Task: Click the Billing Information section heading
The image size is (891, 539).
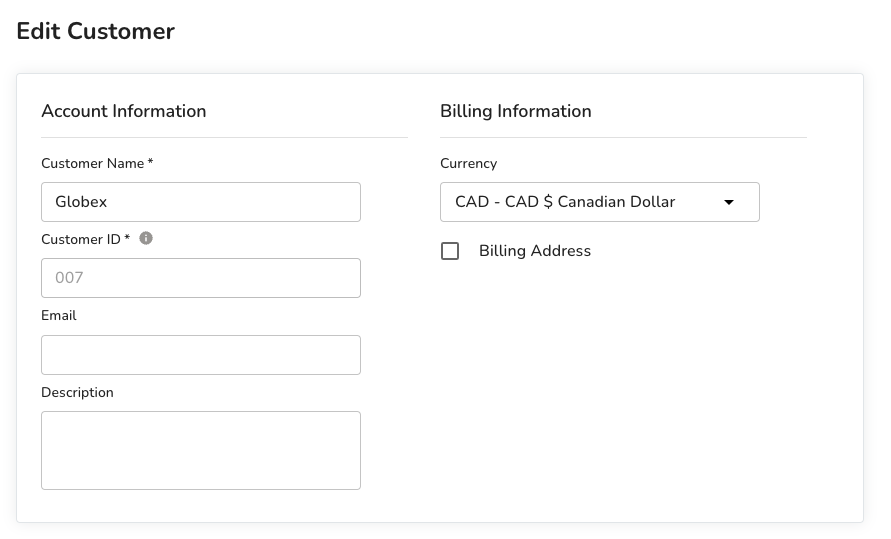Action: point(516,111)
